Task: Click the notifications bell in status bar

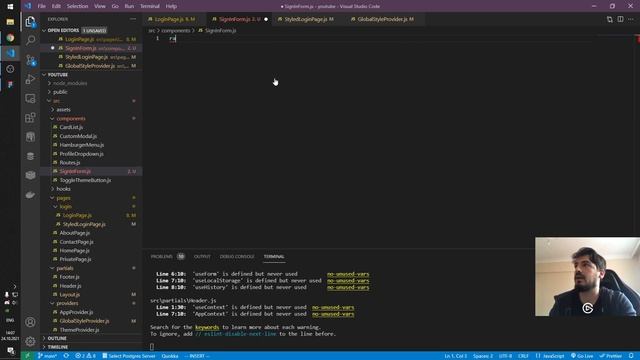Action: 631,356
